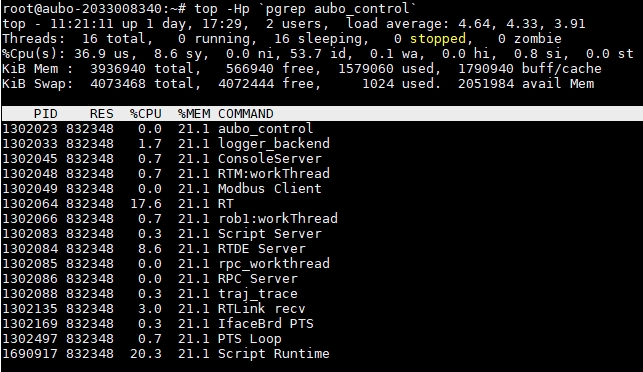Click the rob1:workThread entry
This screenshot has width=643, height=372.
pyautogui.click(x=278, y=219)
